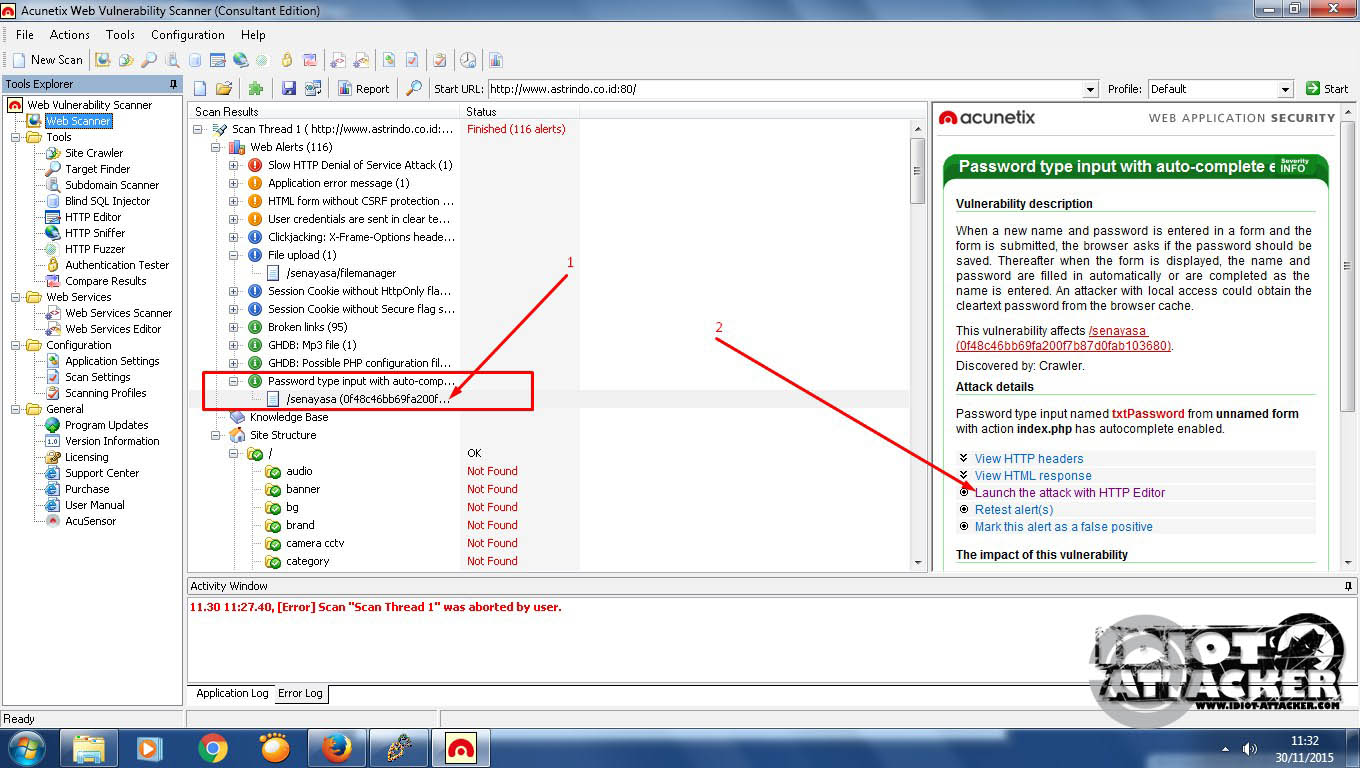Image resolution: width=1360 pixels, height=768 pixels.
Task: Click open-folder icon in scan toolbar
Action: point(224,89)
